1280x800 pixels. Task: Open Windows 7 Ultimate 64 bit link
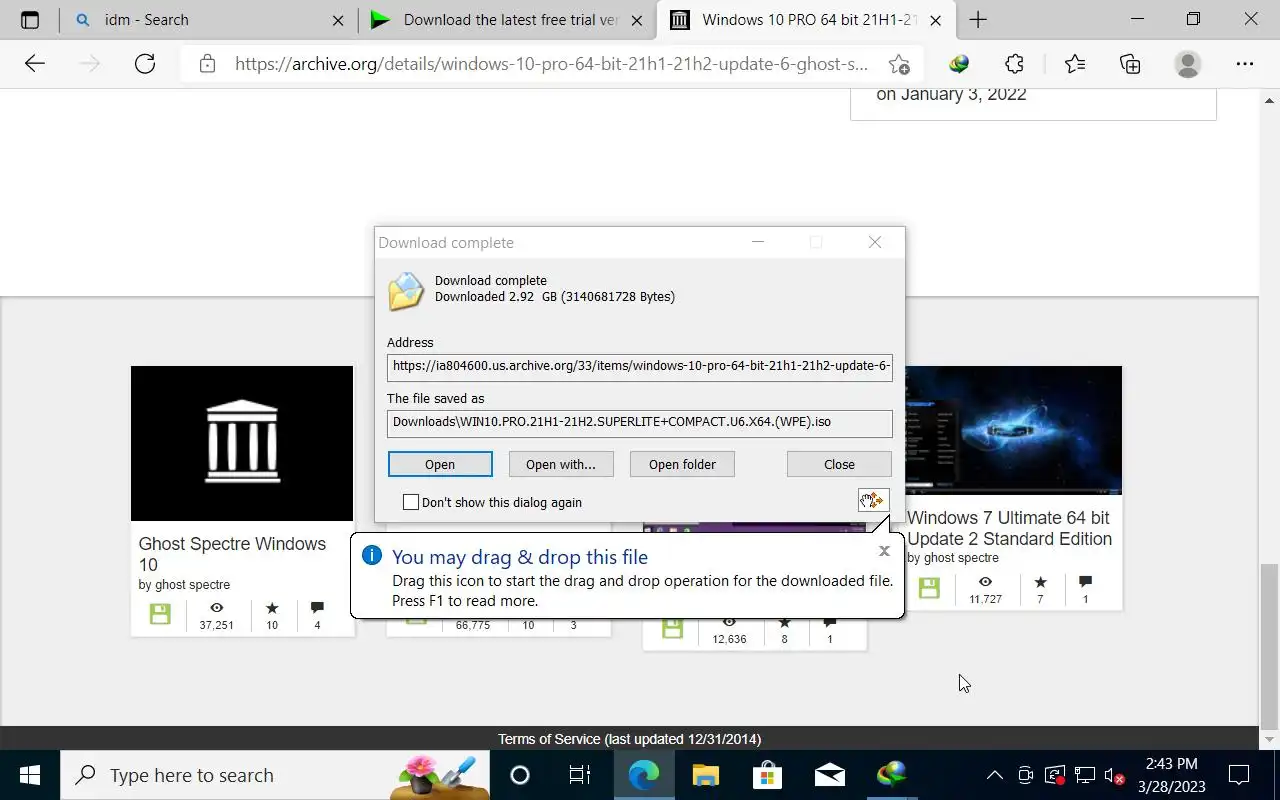coord(1009,528)
